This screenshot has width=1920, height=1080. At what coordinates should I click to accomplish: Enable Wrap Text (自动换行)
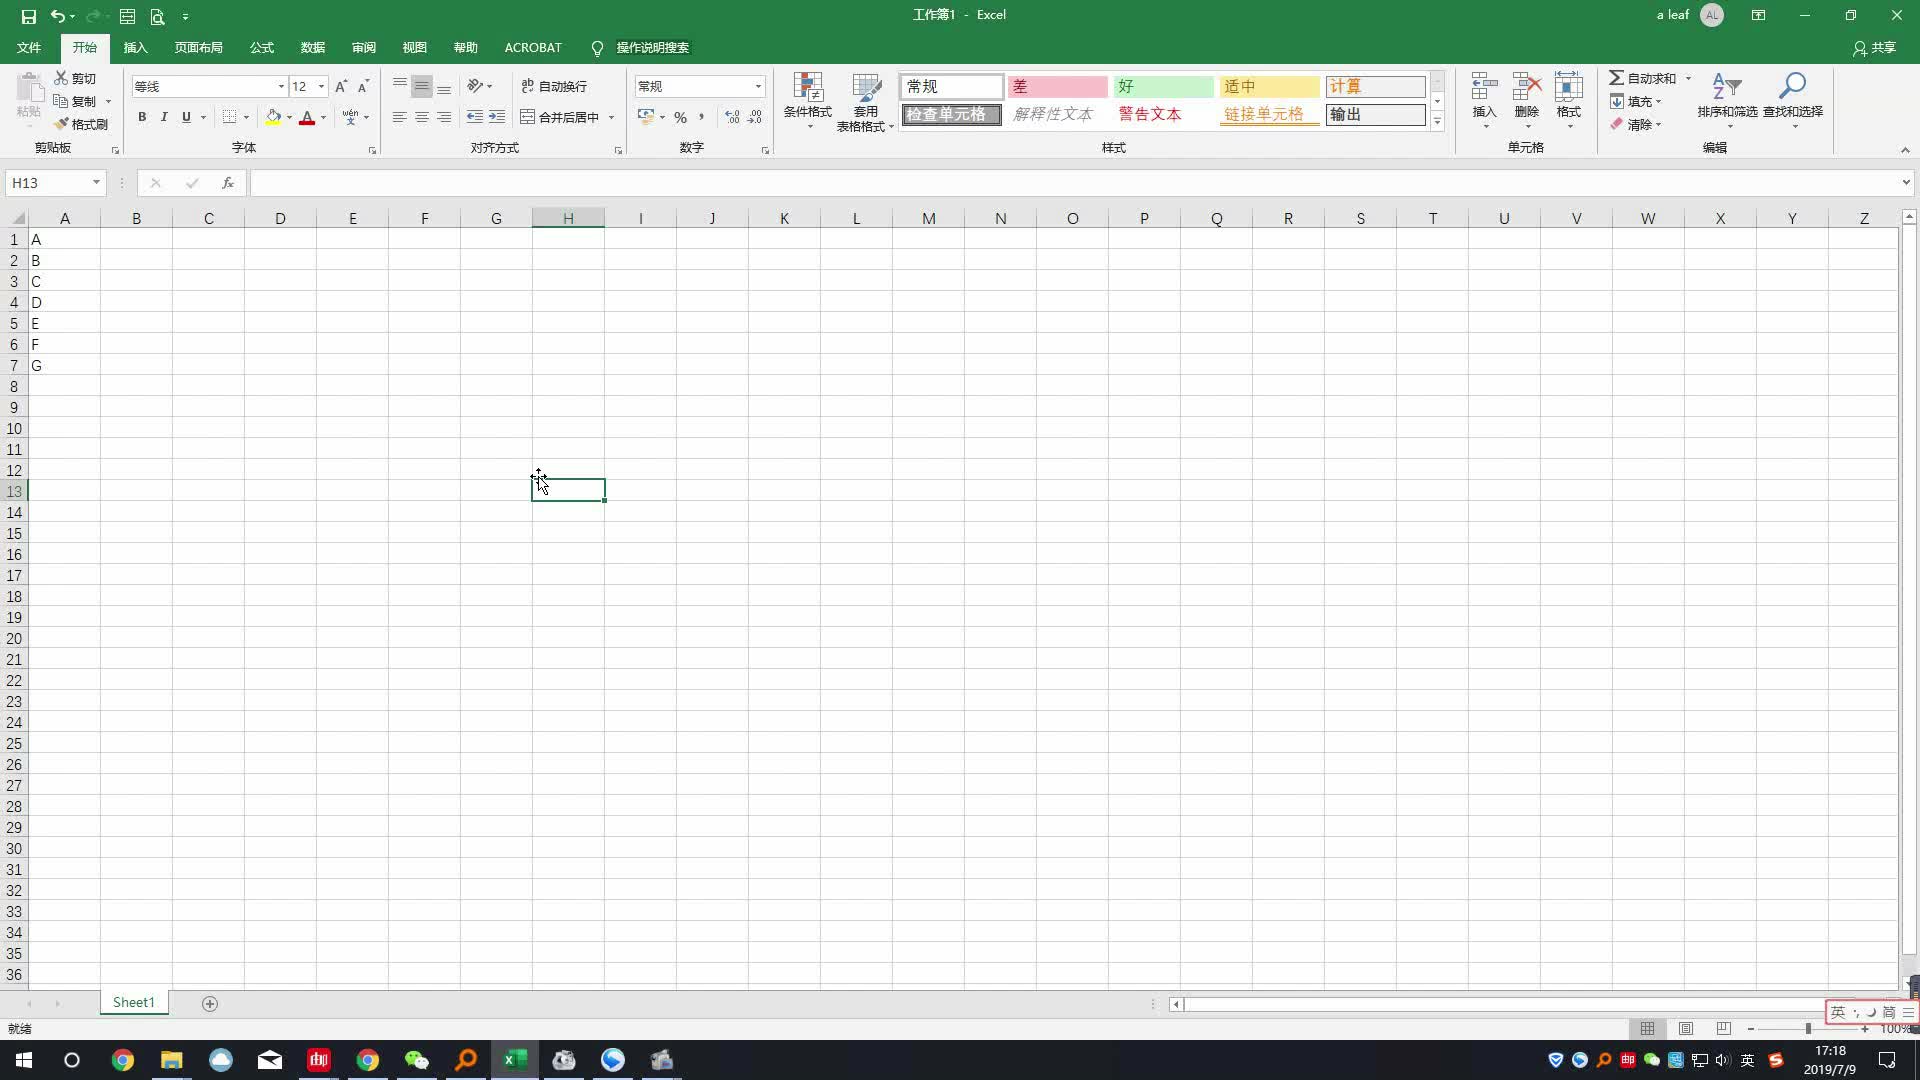click(555, 87)
